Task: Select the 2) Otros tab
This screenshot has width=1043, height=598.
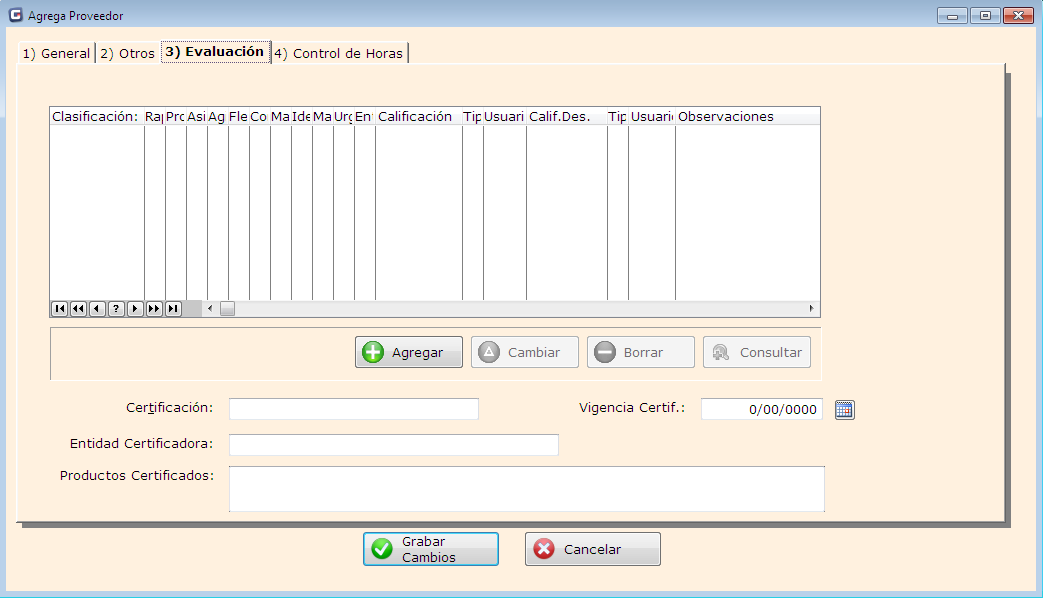Action: click(x=127, y=53)
